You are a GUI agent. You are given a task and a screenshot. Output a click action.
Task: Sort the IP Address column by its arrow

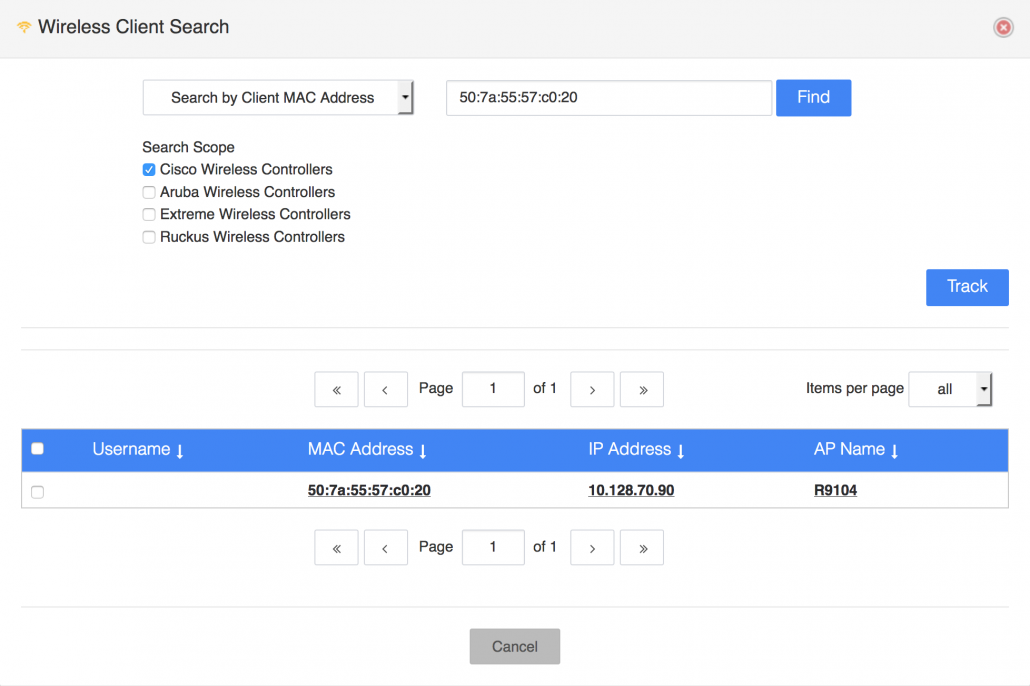coord(682,450)
